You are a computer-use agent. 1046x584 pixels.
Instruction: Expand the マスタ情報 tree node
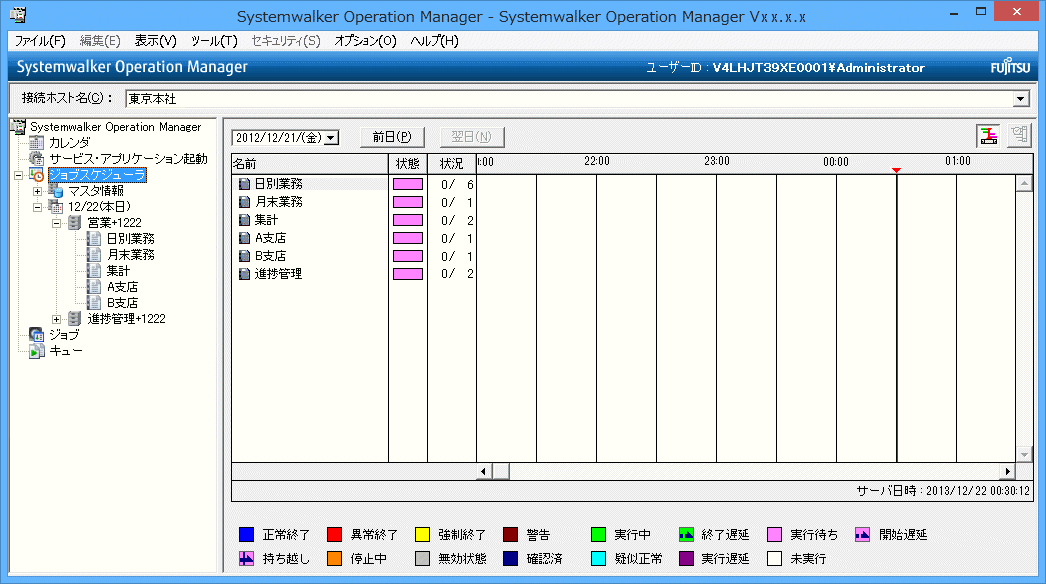(37, 191)
